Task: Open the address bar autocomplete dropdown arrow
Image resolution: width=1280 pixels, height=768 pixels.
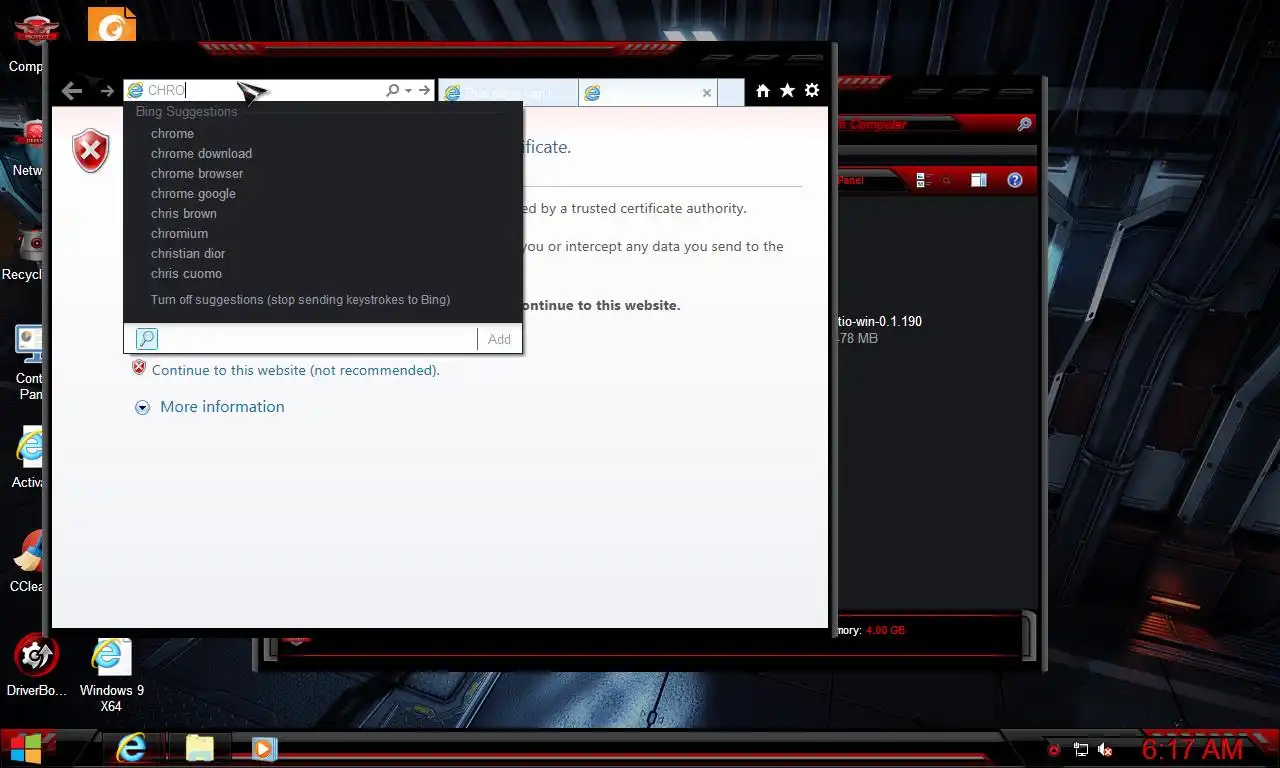Action: pyautogui.click(x=408, y=91)
